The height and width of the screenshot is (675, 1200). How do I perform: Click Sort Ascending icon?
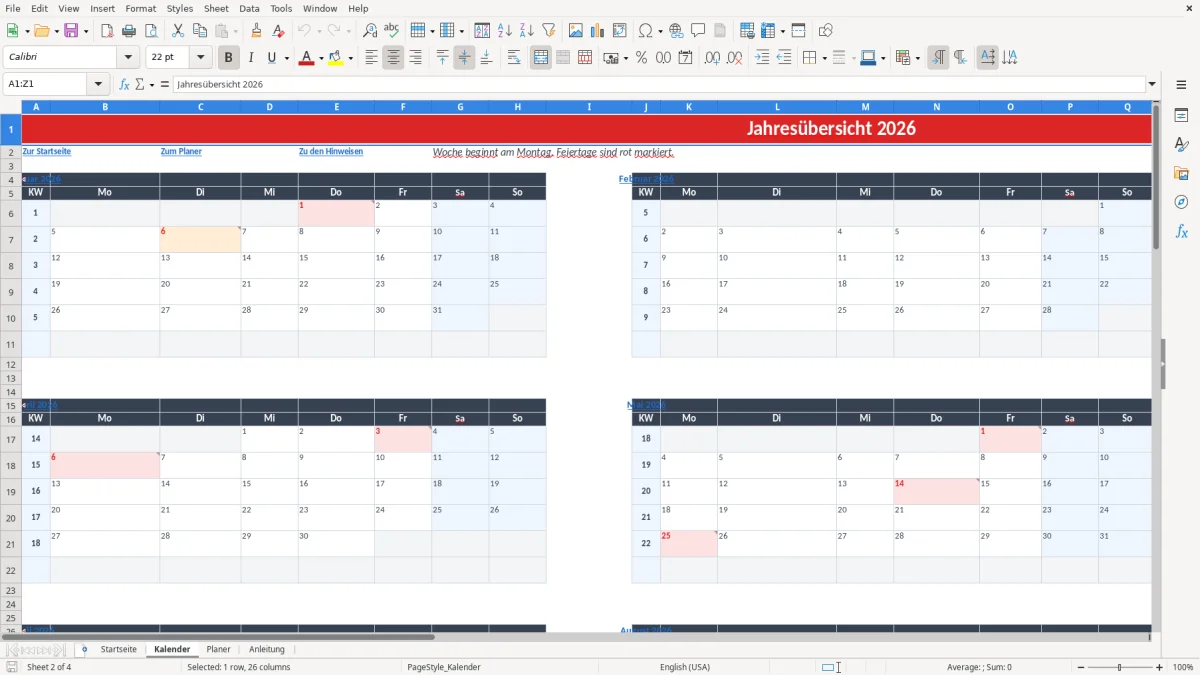point(504,31)
